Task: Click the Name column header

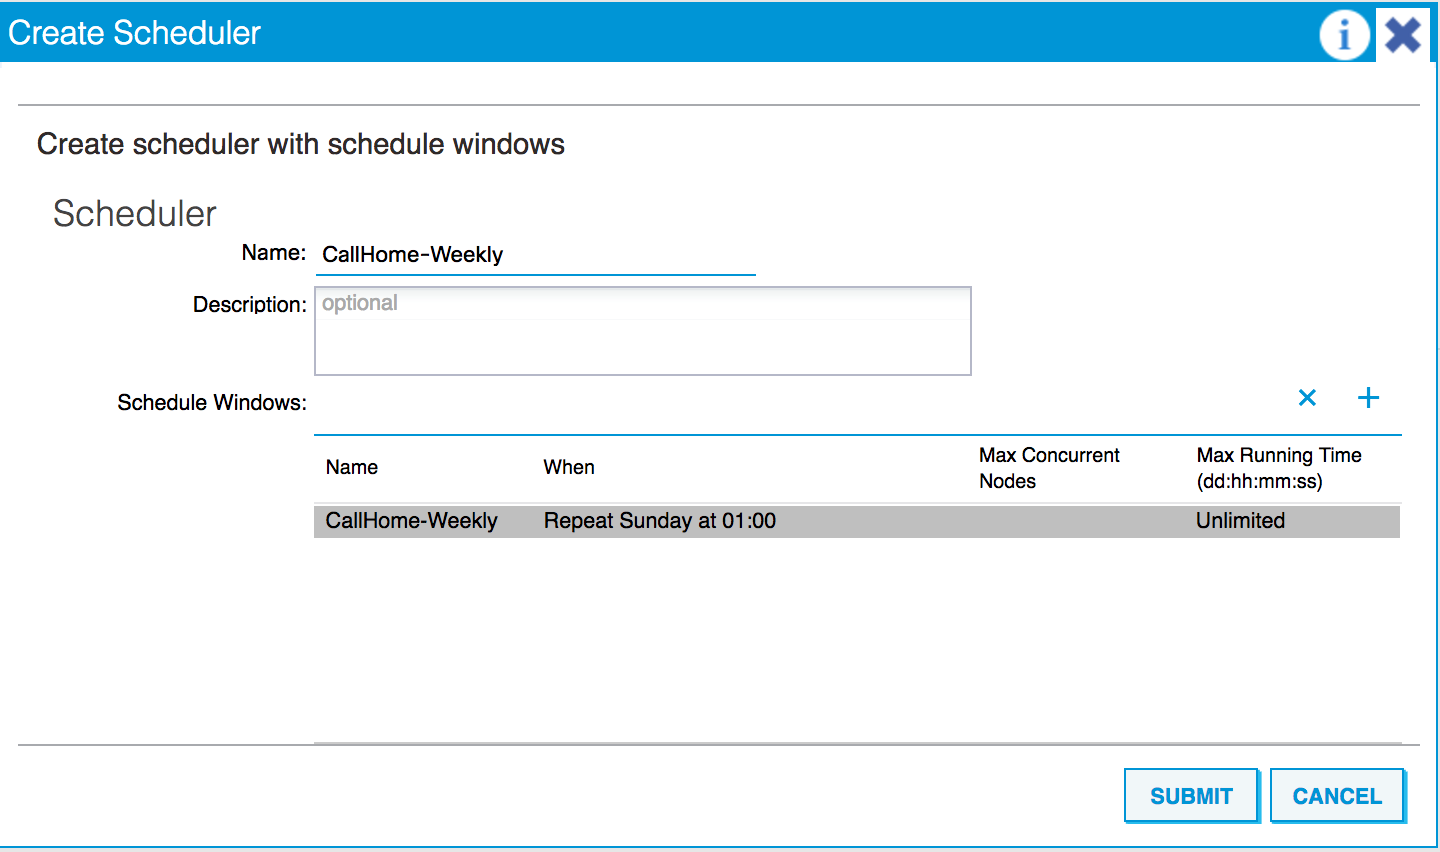Action: tap(352, 467)
